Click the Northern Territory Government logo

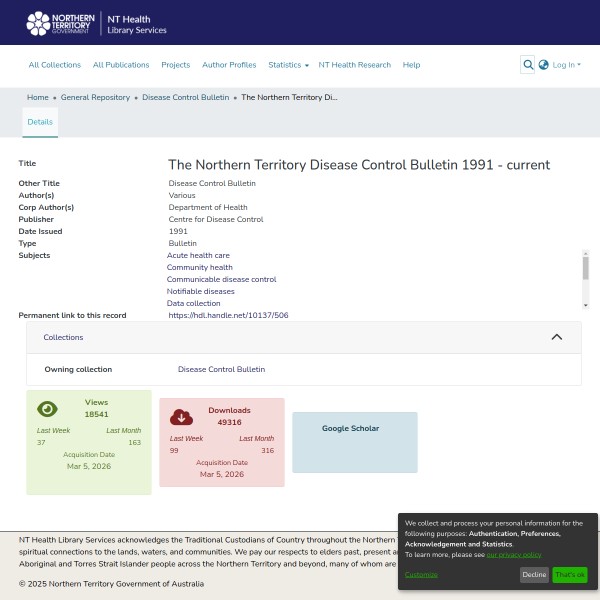pos(62,23)
